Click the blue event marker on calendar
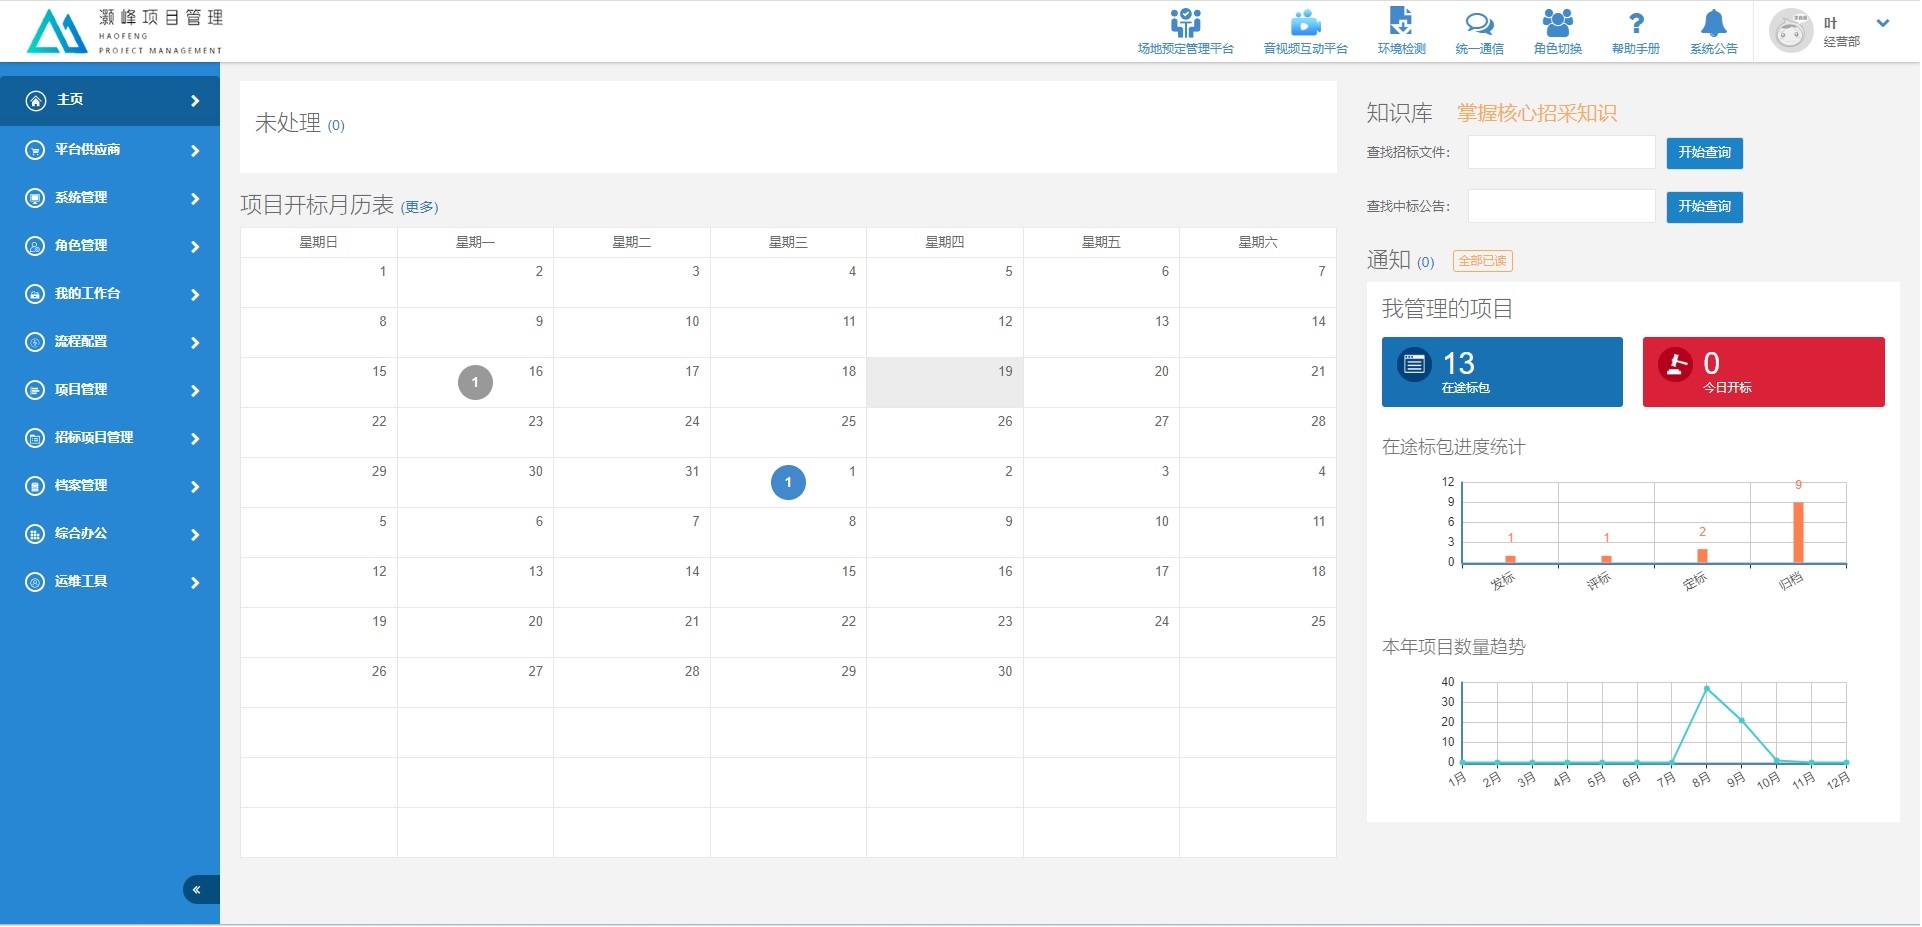This screenshot has height=927, width=1922. click(788, 483)
